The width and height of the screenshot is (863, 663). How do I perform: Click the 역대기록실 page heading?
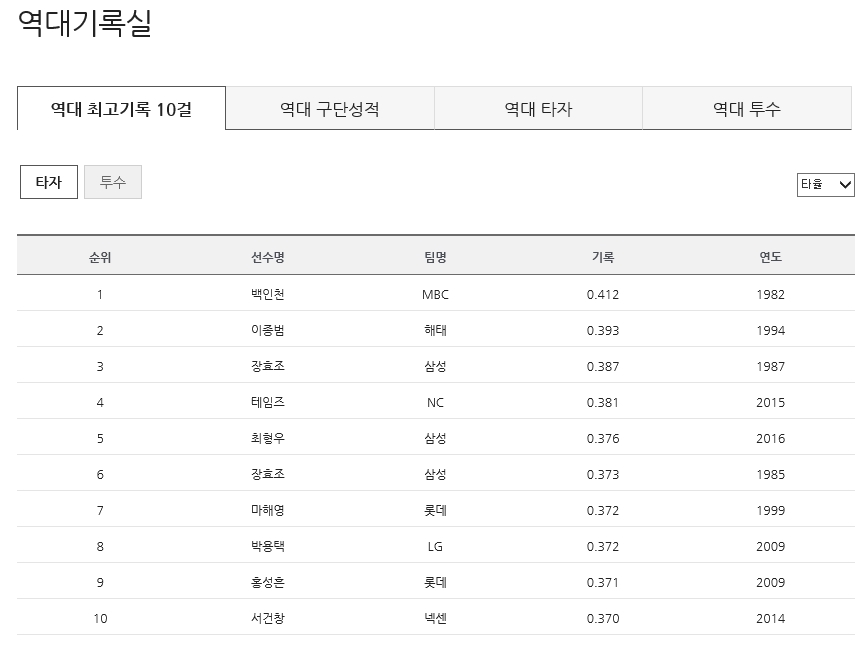click(85, 23)
